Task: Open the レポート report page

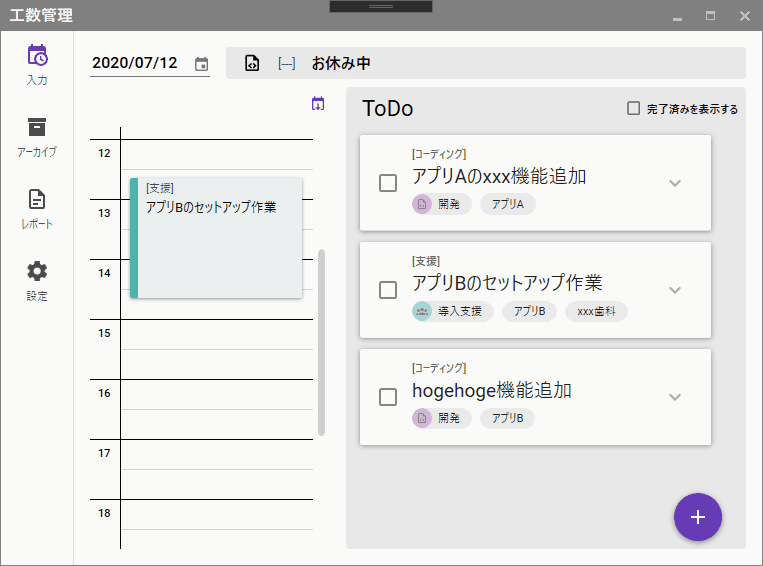Action: click(x=37, y=209)
